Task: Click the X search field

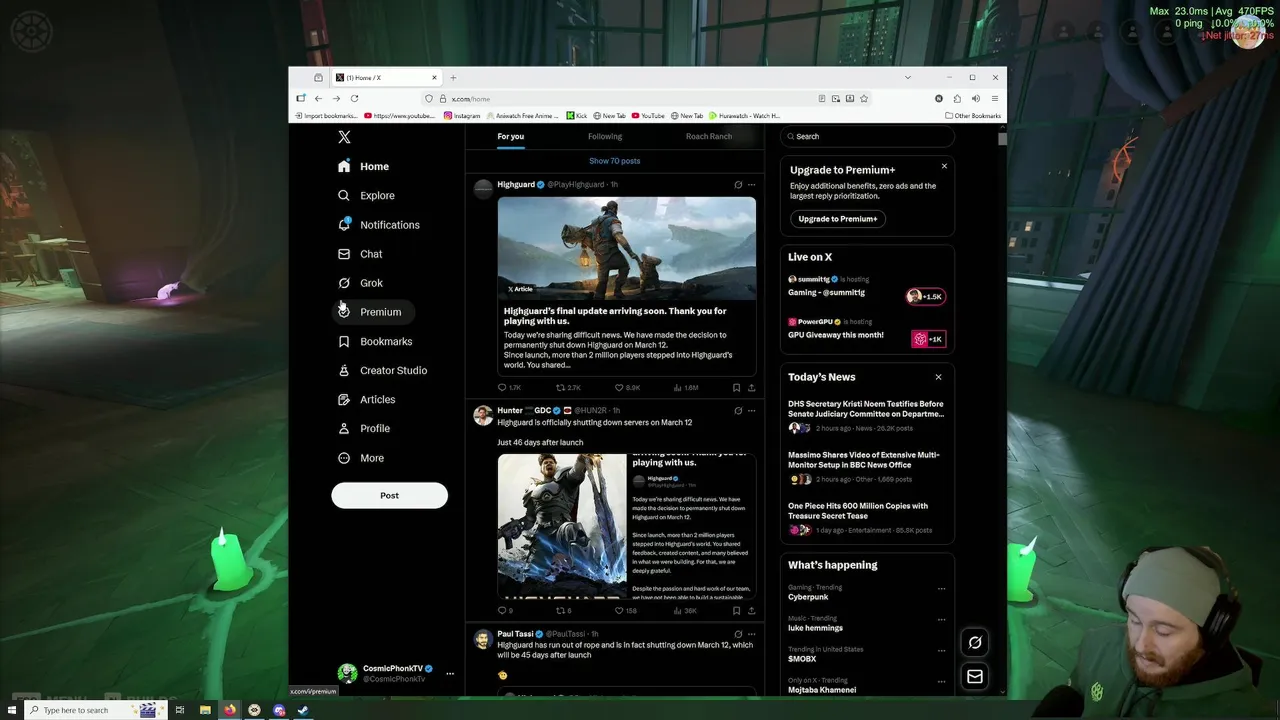Action: tap(866, 136)
